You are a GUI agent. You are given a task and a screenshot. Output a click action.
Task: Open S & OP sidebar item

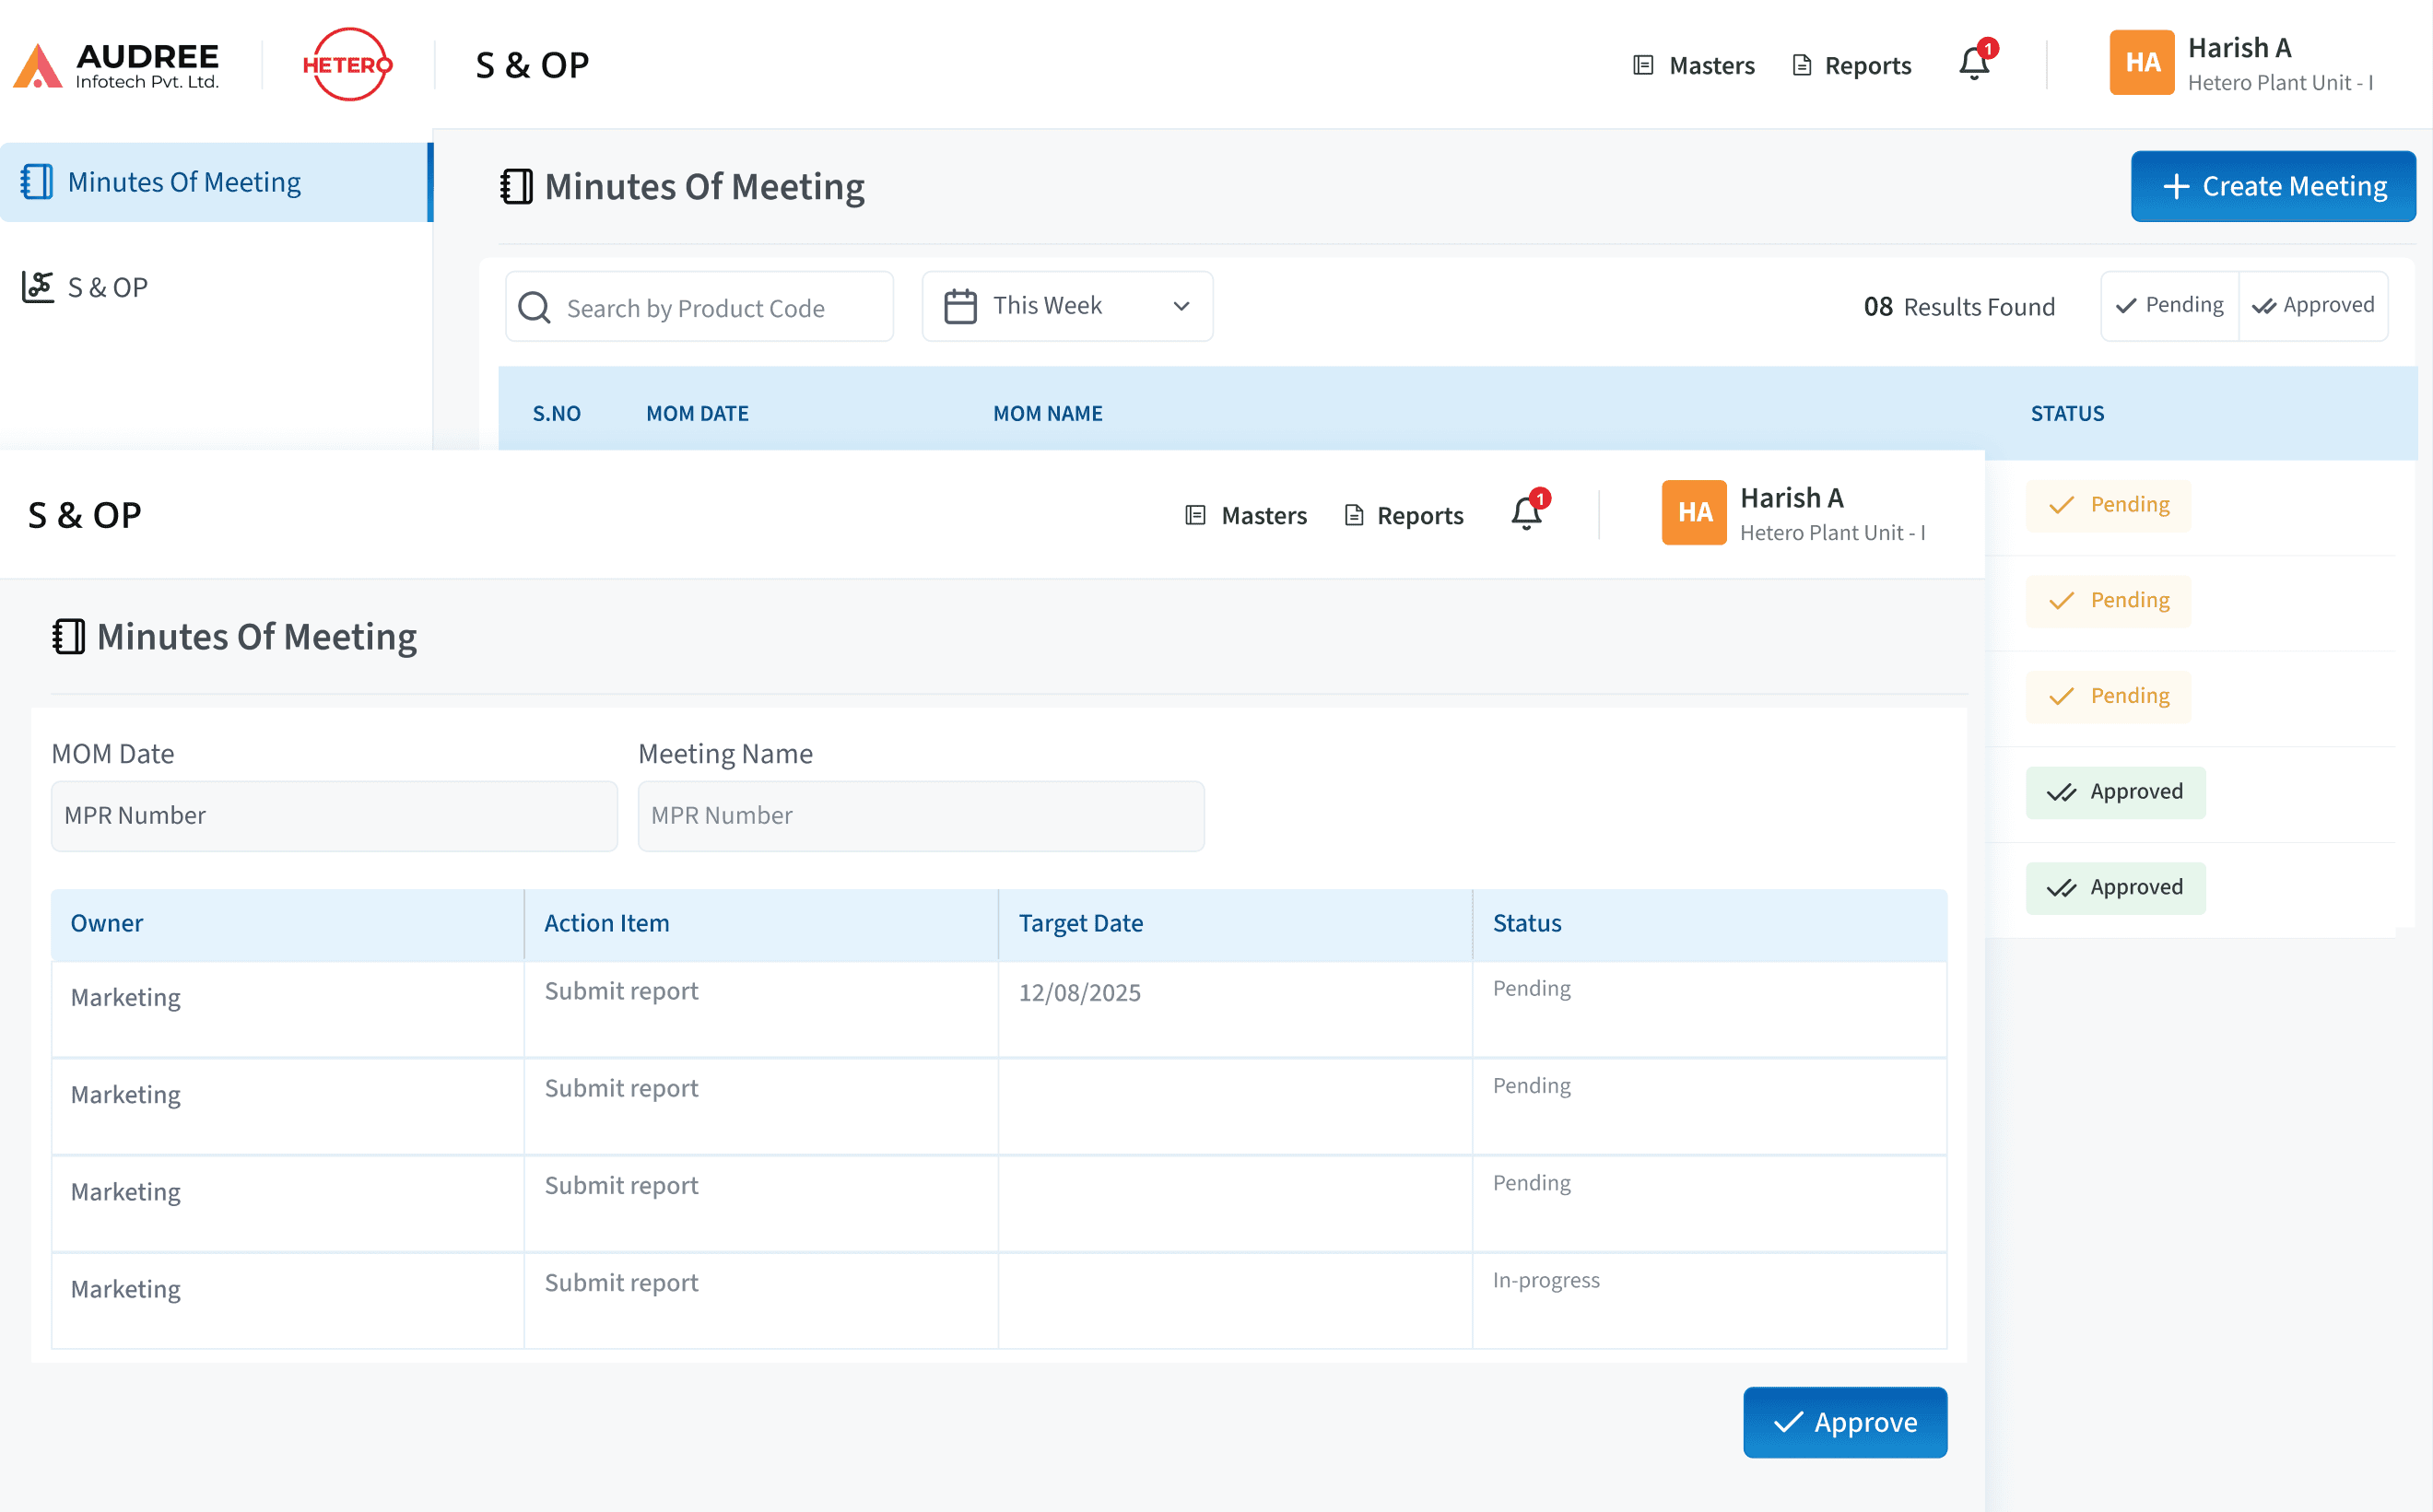(x=107, y=288)
